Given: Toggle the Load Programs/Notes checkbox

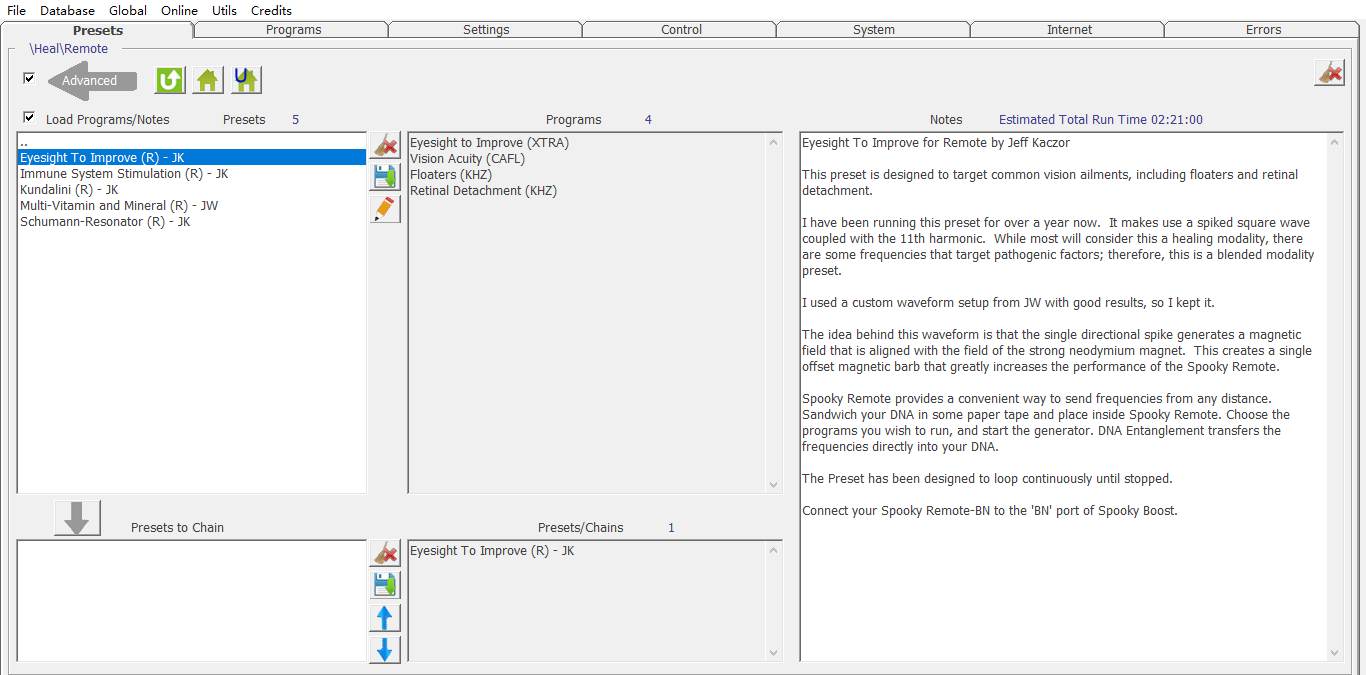Looking at the screenshot, I should coord(29,118).
